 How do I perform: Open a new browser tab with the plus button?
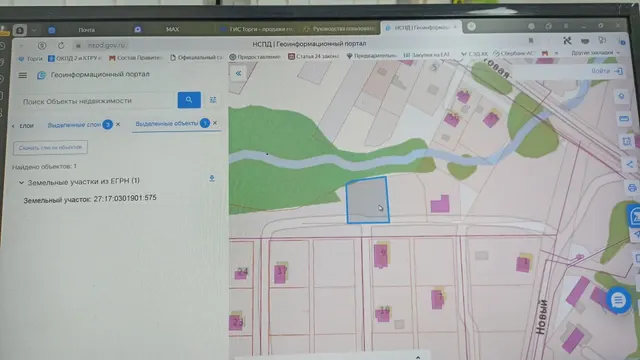[x=471, y=26]
